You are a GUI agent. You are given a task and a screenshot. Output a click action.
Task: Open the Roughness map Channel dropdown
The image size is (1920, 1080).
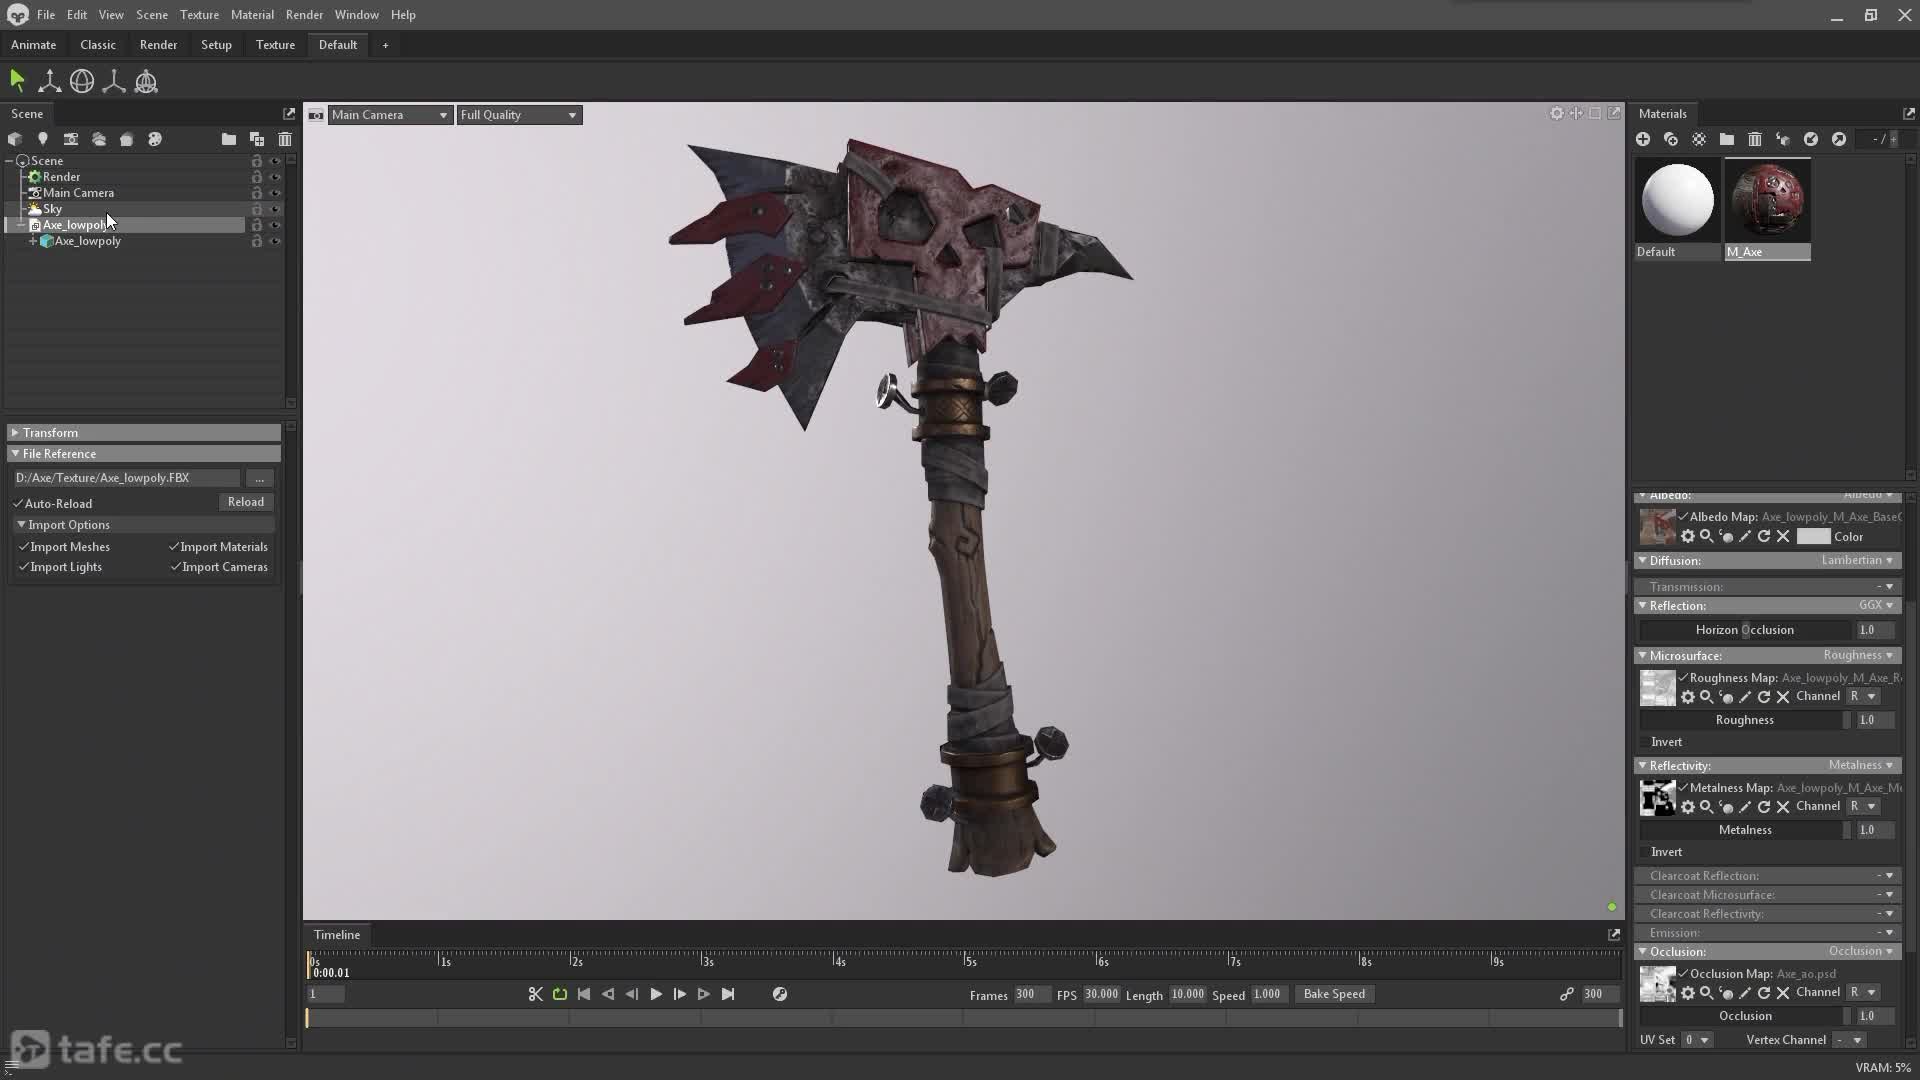(1863, 697)
